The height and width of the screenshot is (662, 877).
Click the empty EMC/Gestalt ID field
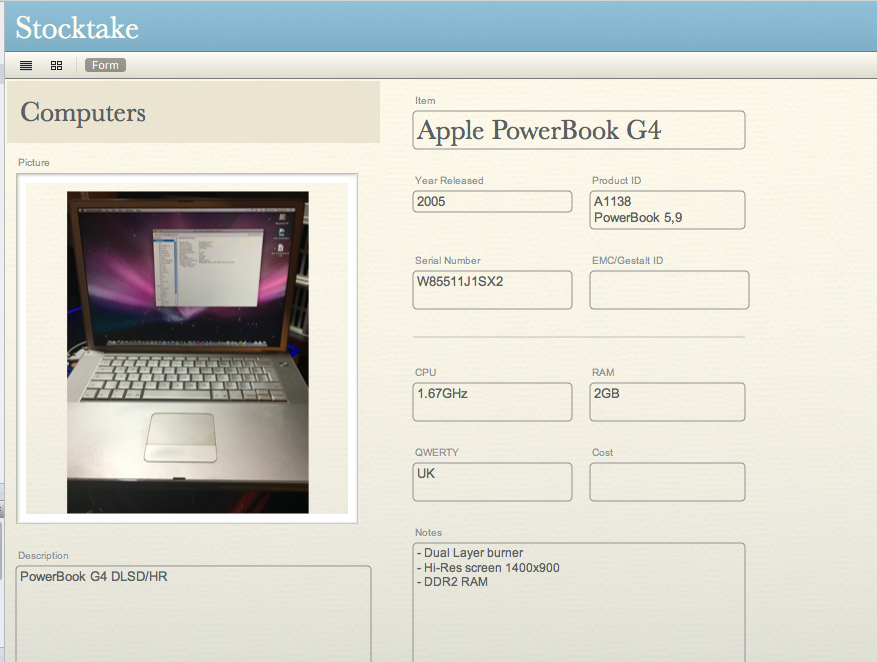click(x=669, y=290)
